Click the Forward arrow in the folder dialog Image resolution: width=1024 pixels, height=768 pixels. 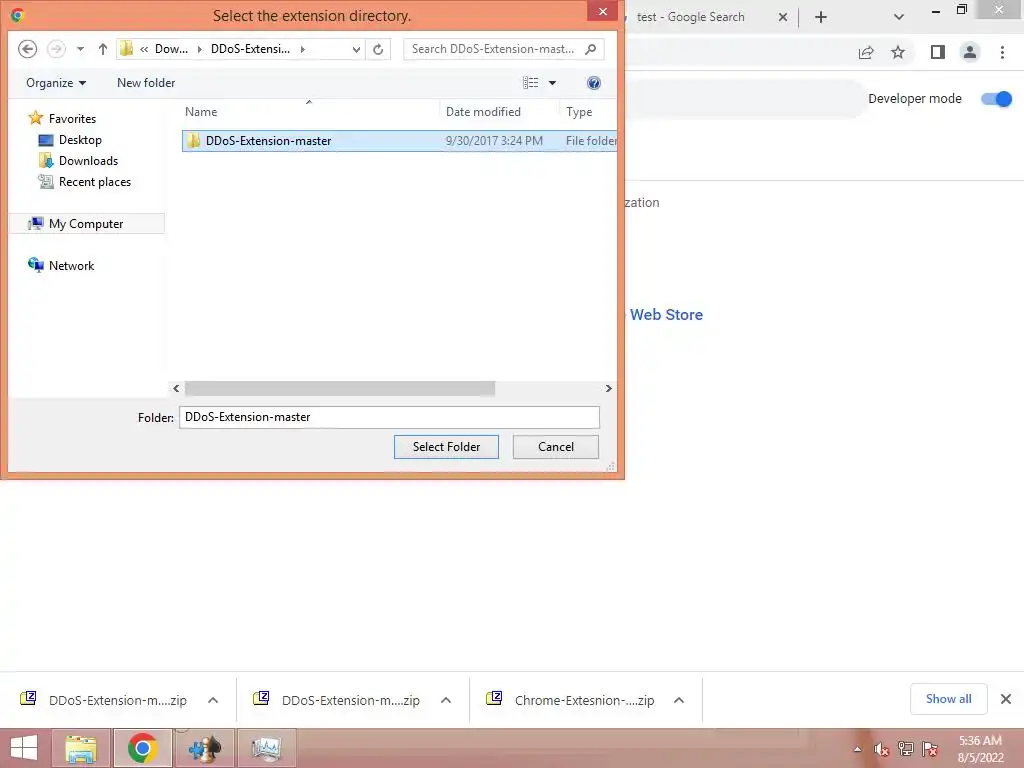tap(57, 49)
